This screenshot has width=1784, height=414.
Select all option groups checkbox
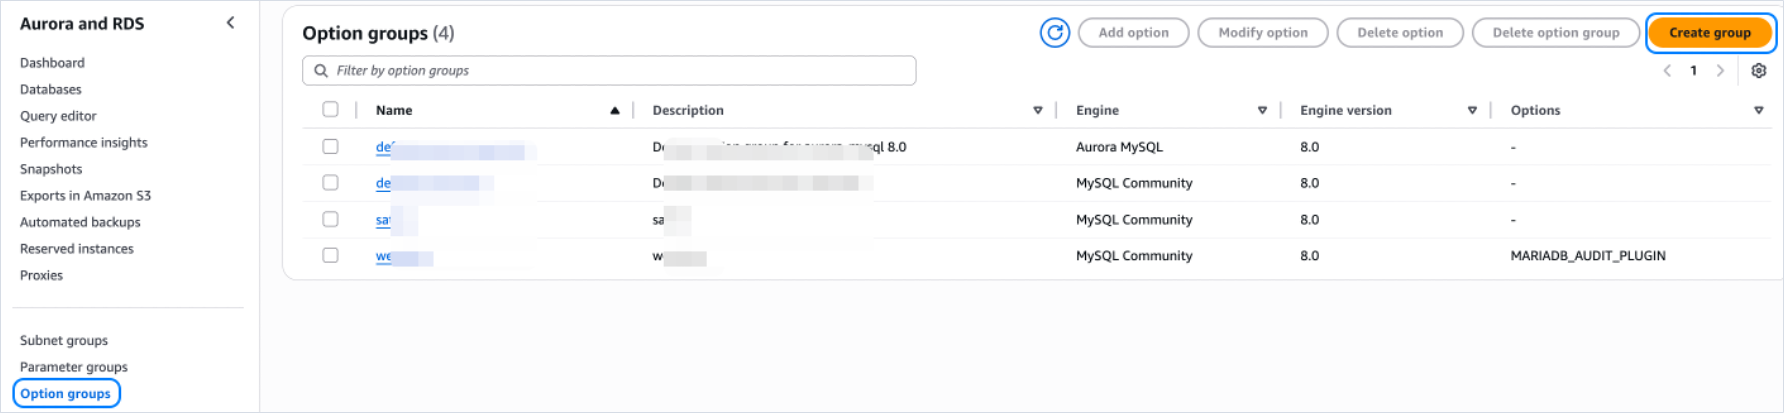click(x=330, y=110)
